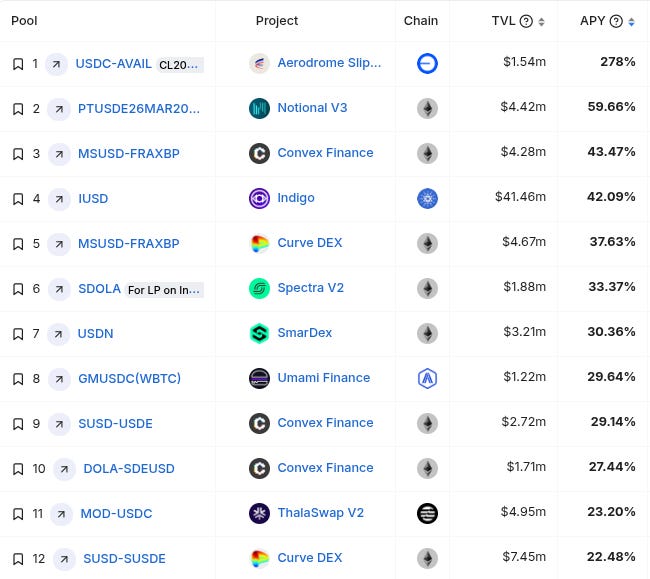This screenshot has width=650, height=579.
Task: Select the $7.45m TVL value
Action: [524, 557]
